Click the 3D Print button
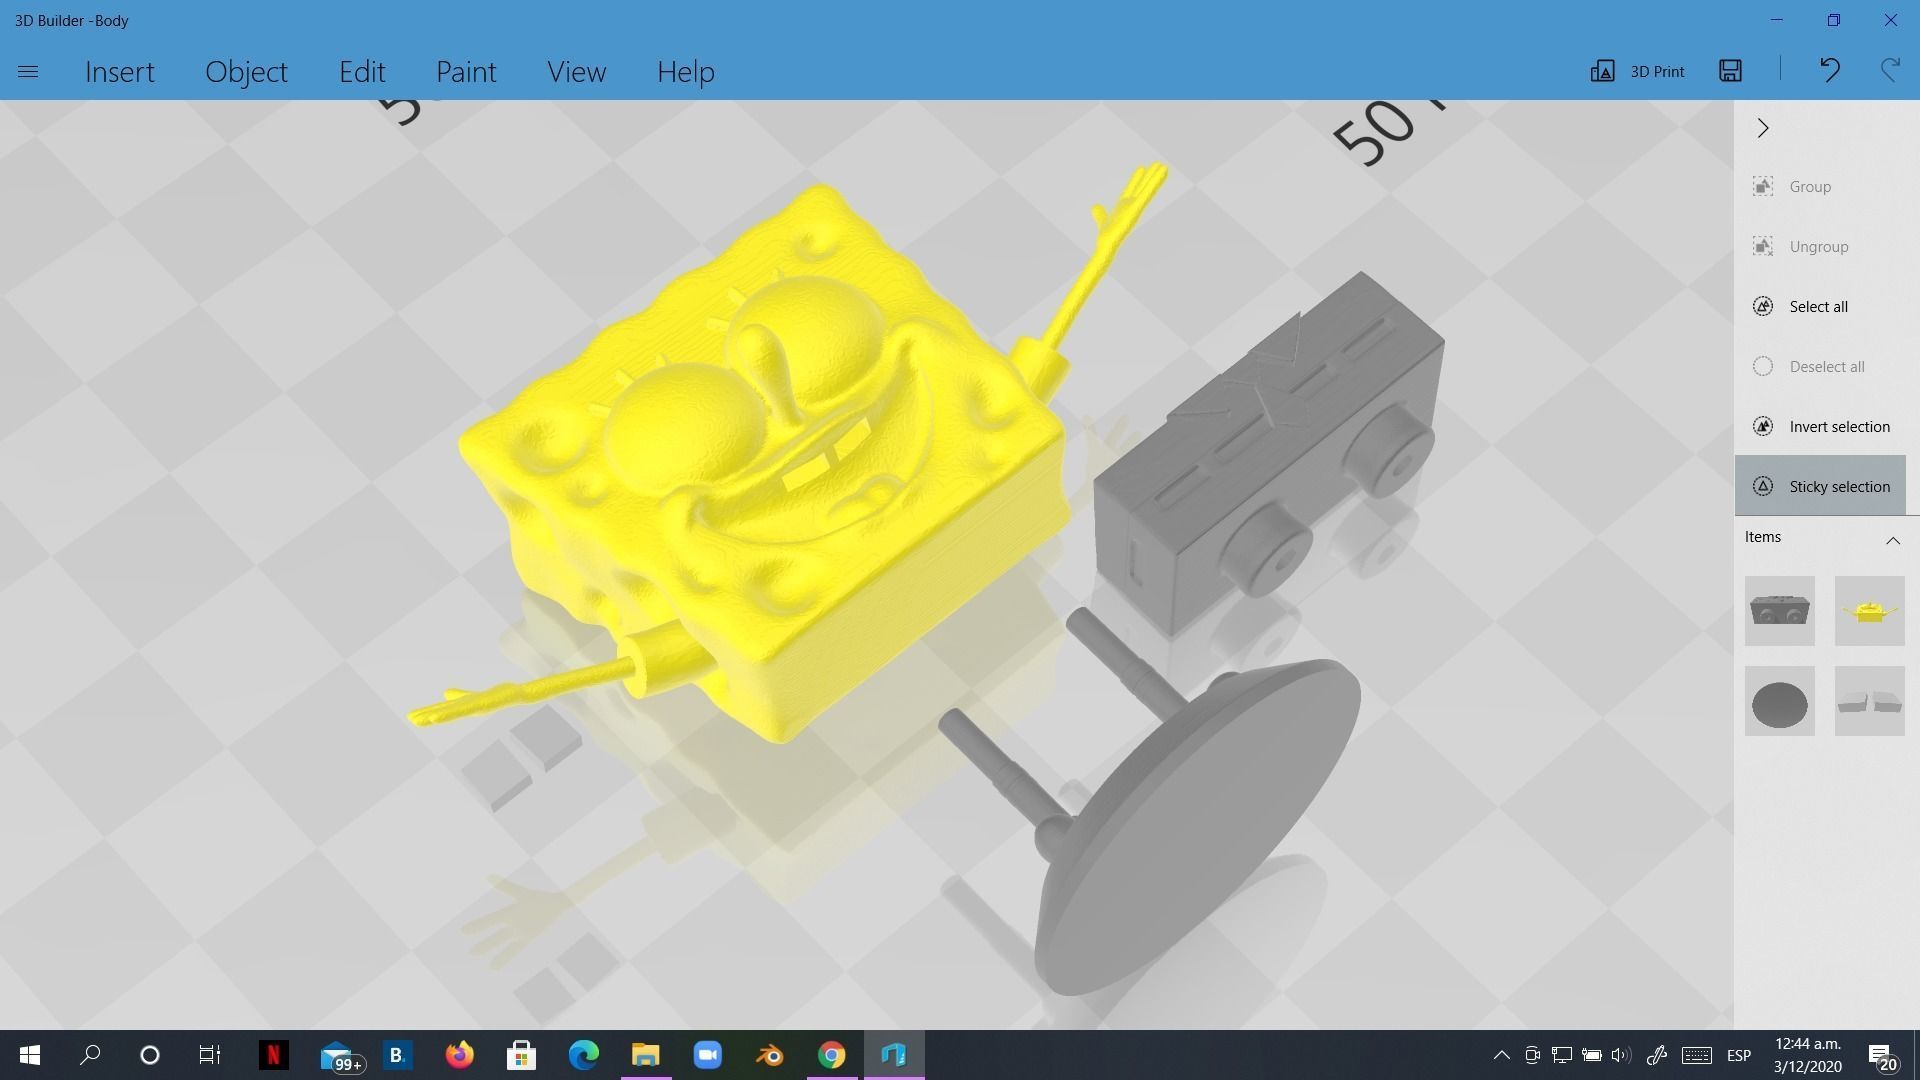The width and height of the screenshot is (1920, 1080). (x=1637, y=71)
